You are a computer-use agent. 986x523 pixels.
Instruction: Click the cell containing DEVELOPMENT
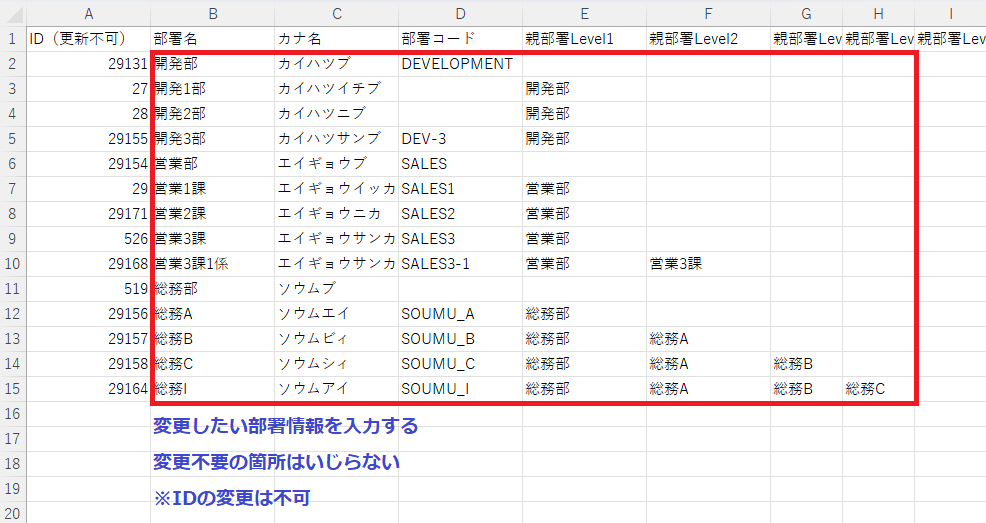(457, 64)
